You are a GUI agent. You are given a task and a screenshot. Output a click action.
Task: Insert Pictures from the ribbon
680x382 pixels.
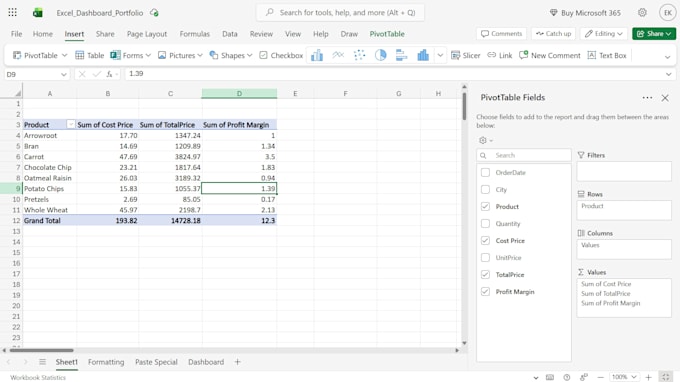pyautogui.click(x=176, y=55)
